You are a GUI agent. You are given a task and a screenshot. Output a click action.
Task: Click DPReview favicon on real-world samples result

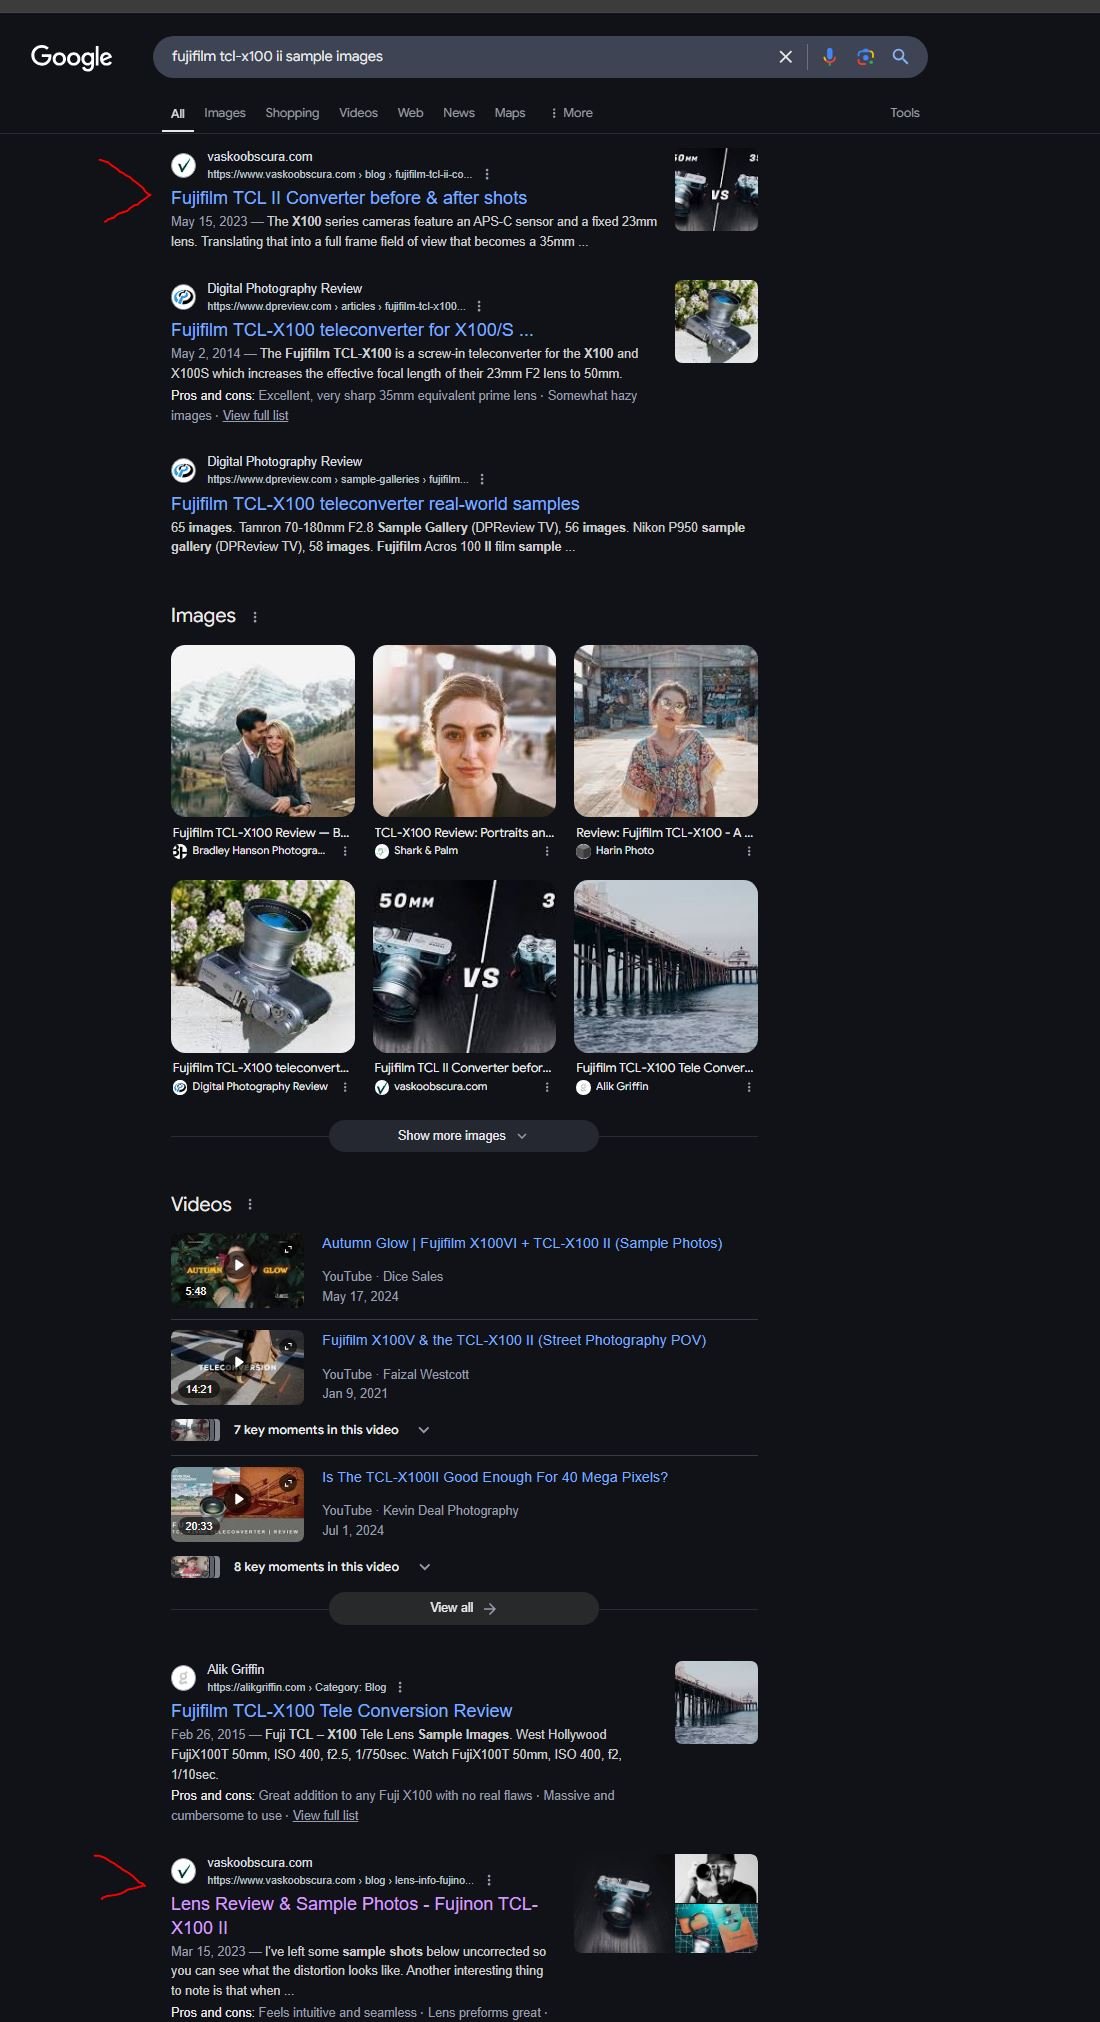184,470
